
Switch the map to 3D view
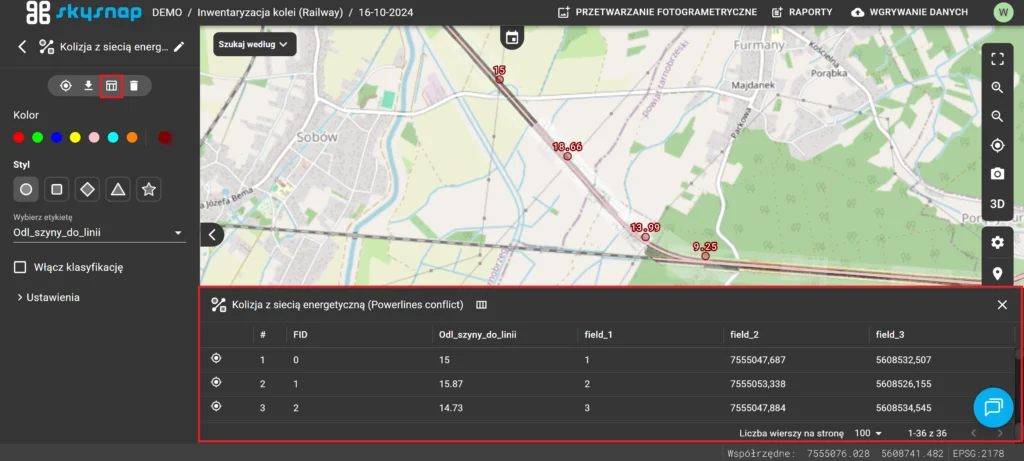pyautogui.click(x=997, y=204)
